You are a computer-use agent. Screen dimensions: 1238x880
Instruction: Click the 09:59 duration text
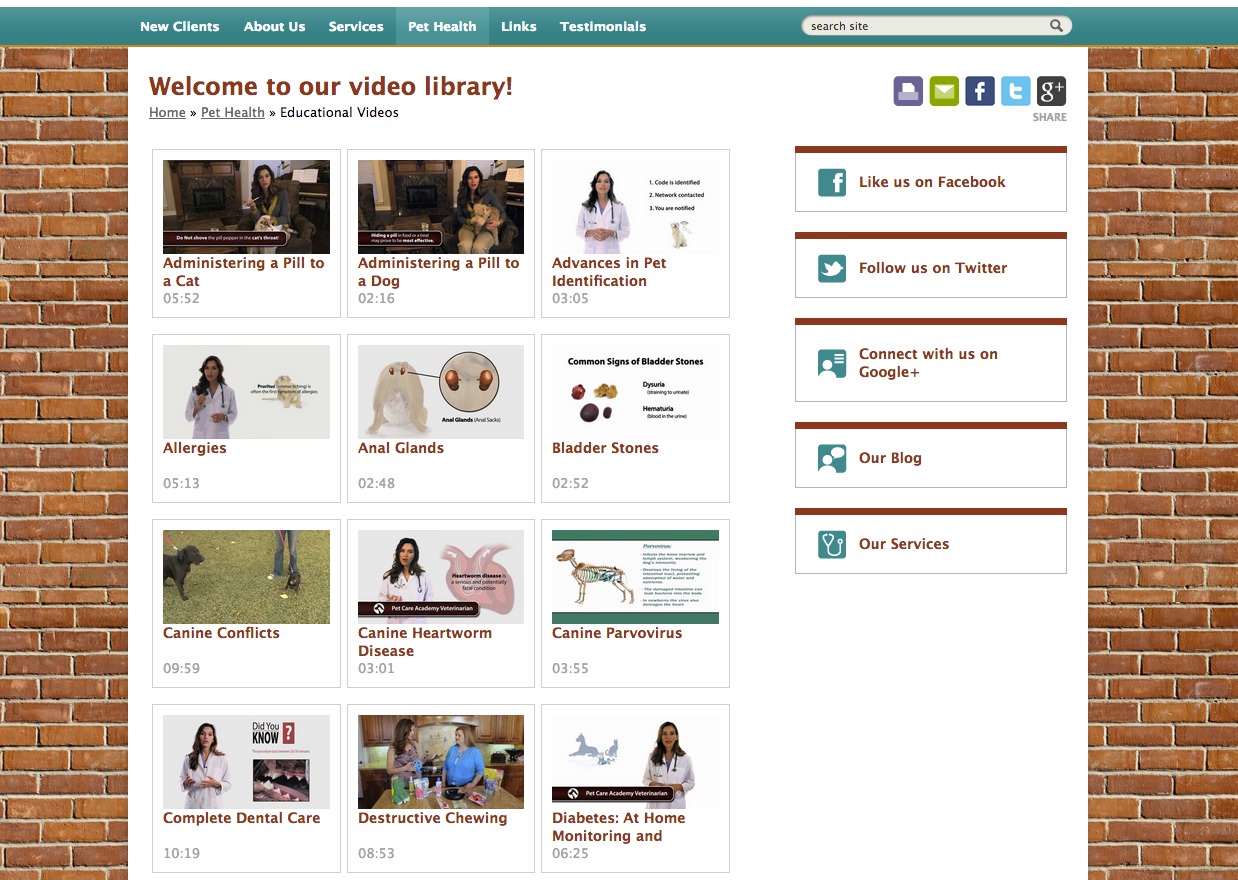pyautogui.click(x=181, y=668)
